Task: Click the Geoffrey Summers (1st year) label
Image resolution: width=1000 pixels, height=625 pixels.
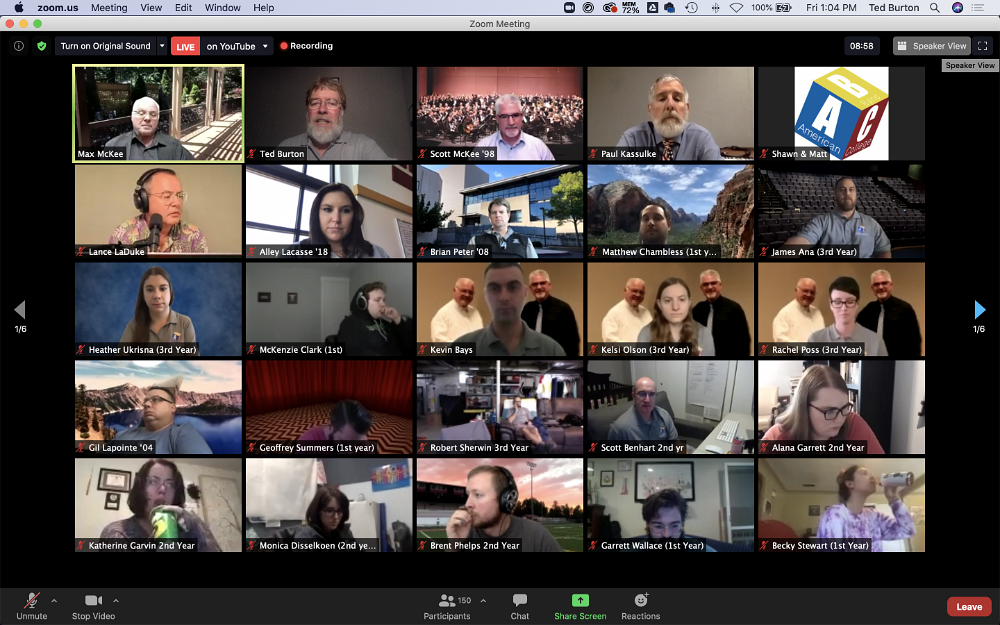Action: (x=316, y=448)
